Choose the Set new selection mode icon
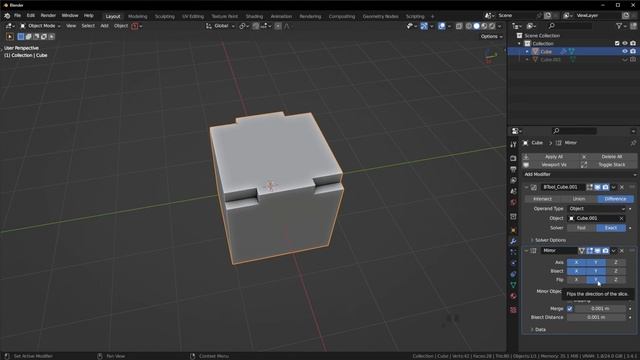The height and width of the screenshot is (360, 640). coord(21,37)
